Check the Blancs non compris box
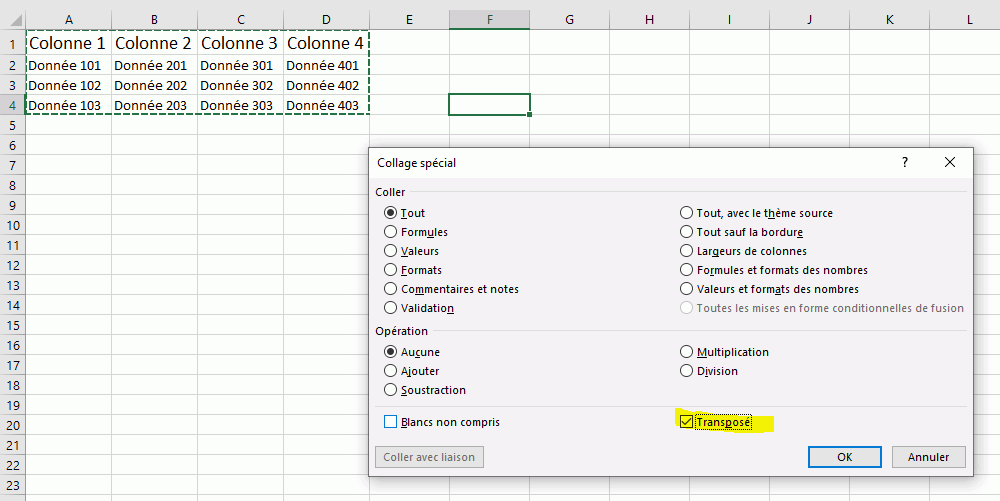Viewport: 1000px width, 501px height. coord(391,422)
